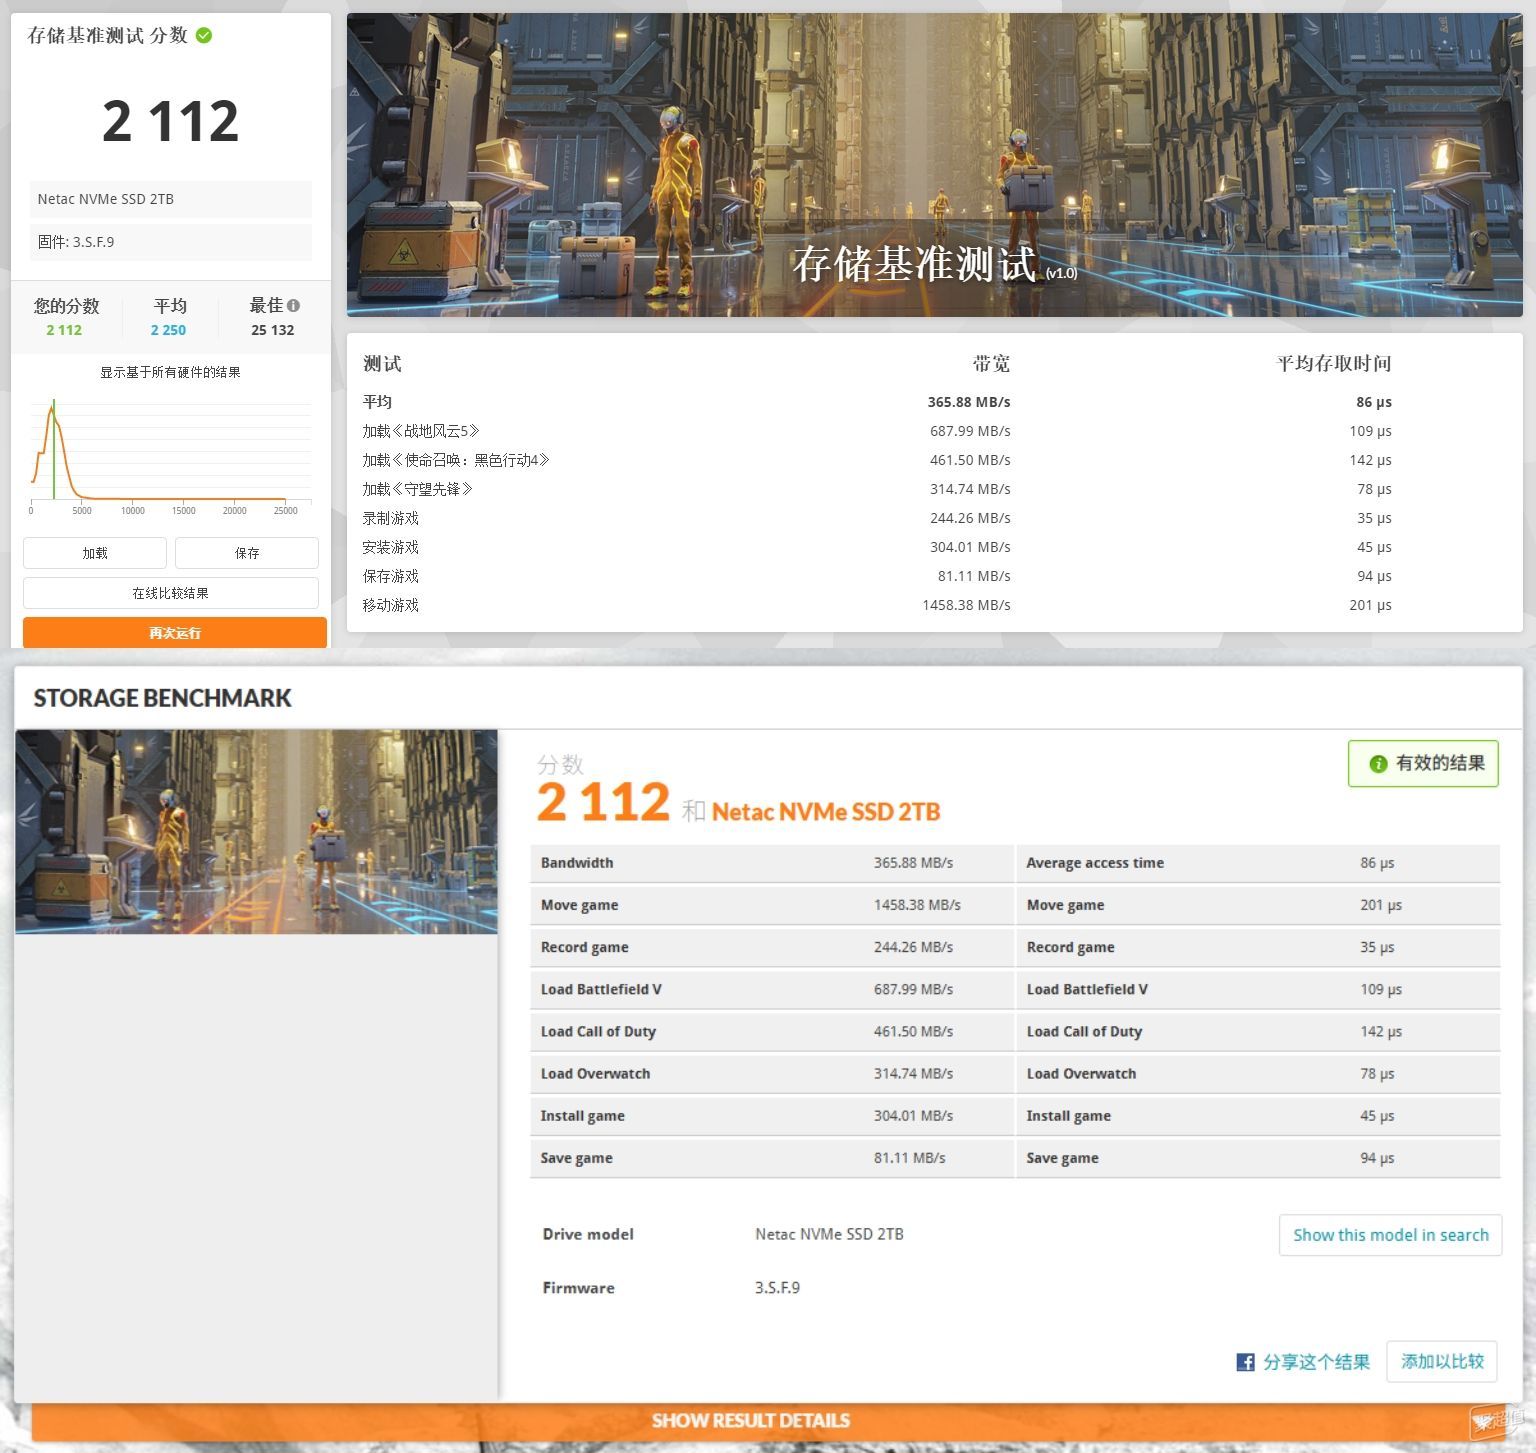
Task: Click the 录制游戏 test row
Action: click(934, 518)
